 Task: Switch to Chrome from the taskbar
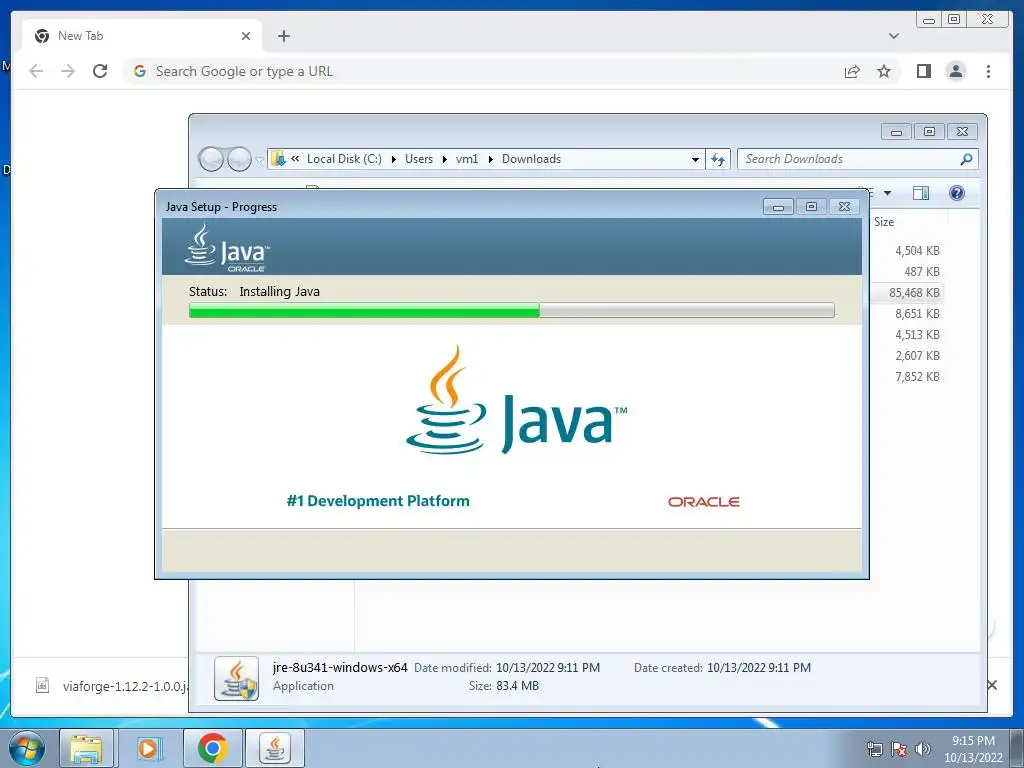(212, 748)
